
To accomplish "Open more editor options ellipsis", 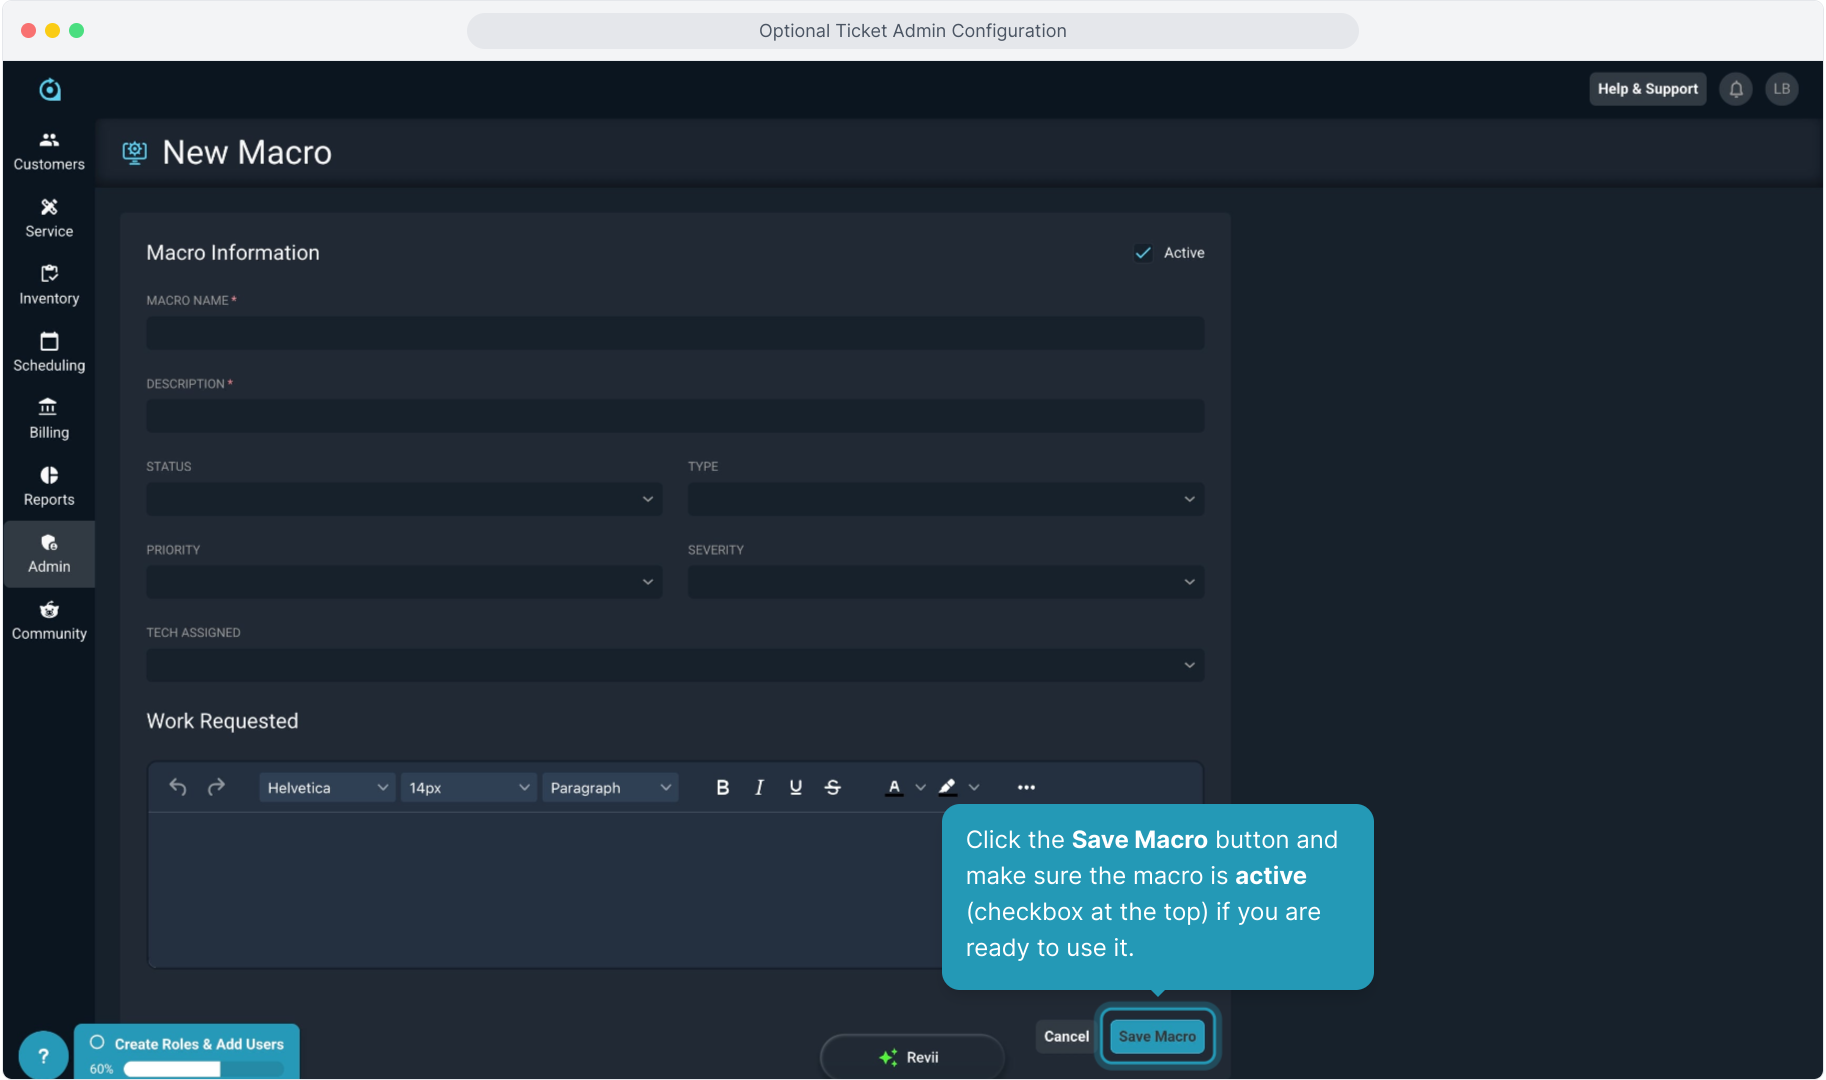I will tap(1026, 787).
